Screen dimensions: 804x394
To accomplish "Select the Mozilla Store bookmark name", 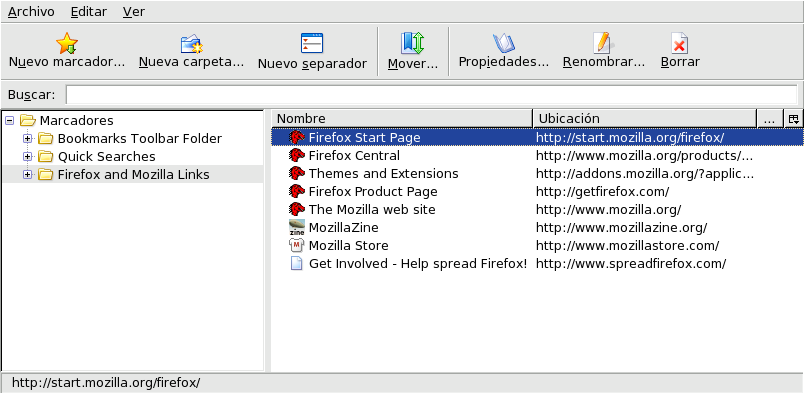I will [348, 245].
